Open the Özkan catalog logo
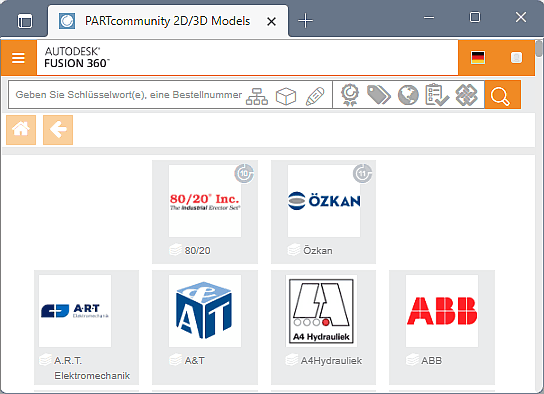 [x=324, y=201]
